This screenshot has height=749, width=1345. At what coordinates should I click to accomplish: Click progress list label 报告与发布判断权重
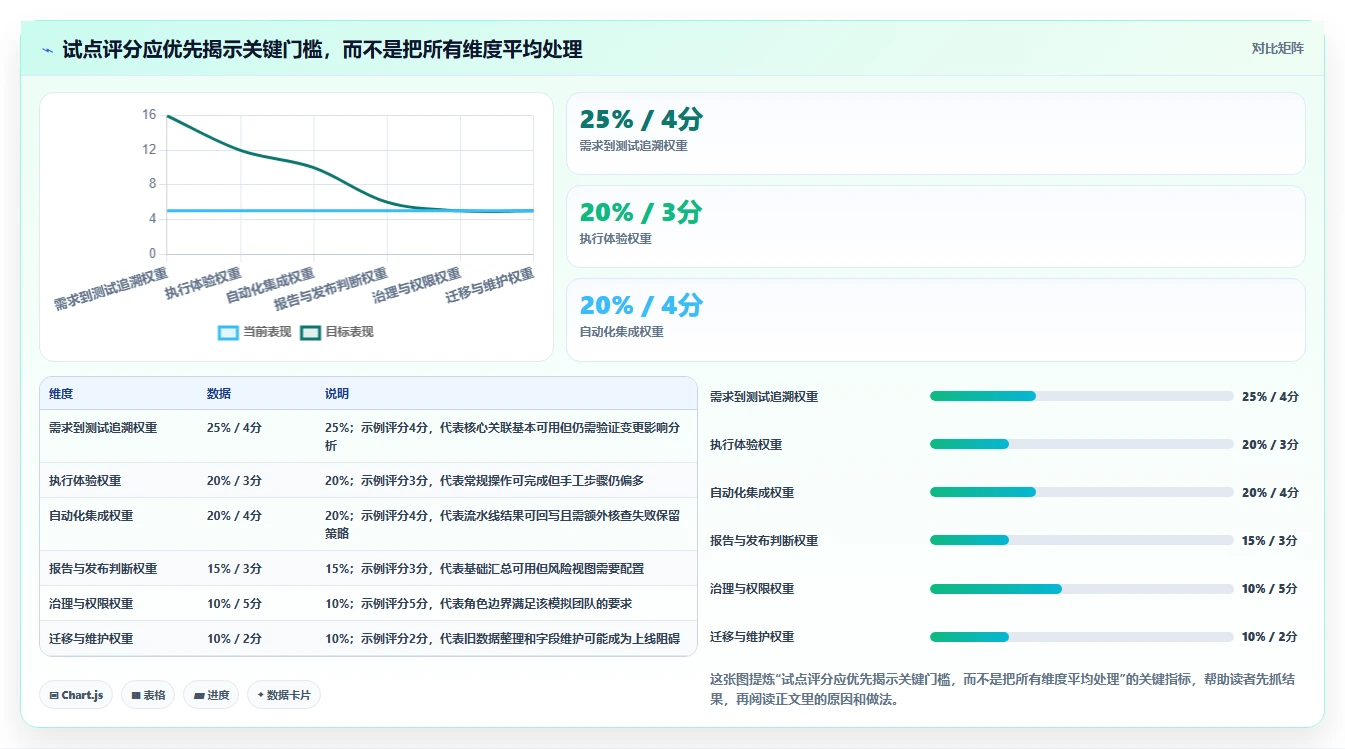764,540
